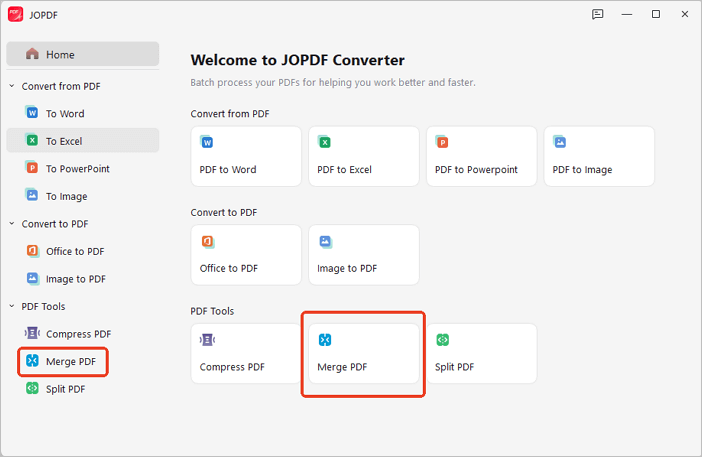Image resolution: width=702 pixels, height=457 pixels.
Task: Minimize the JOPDF window
Action: point(627,14)
